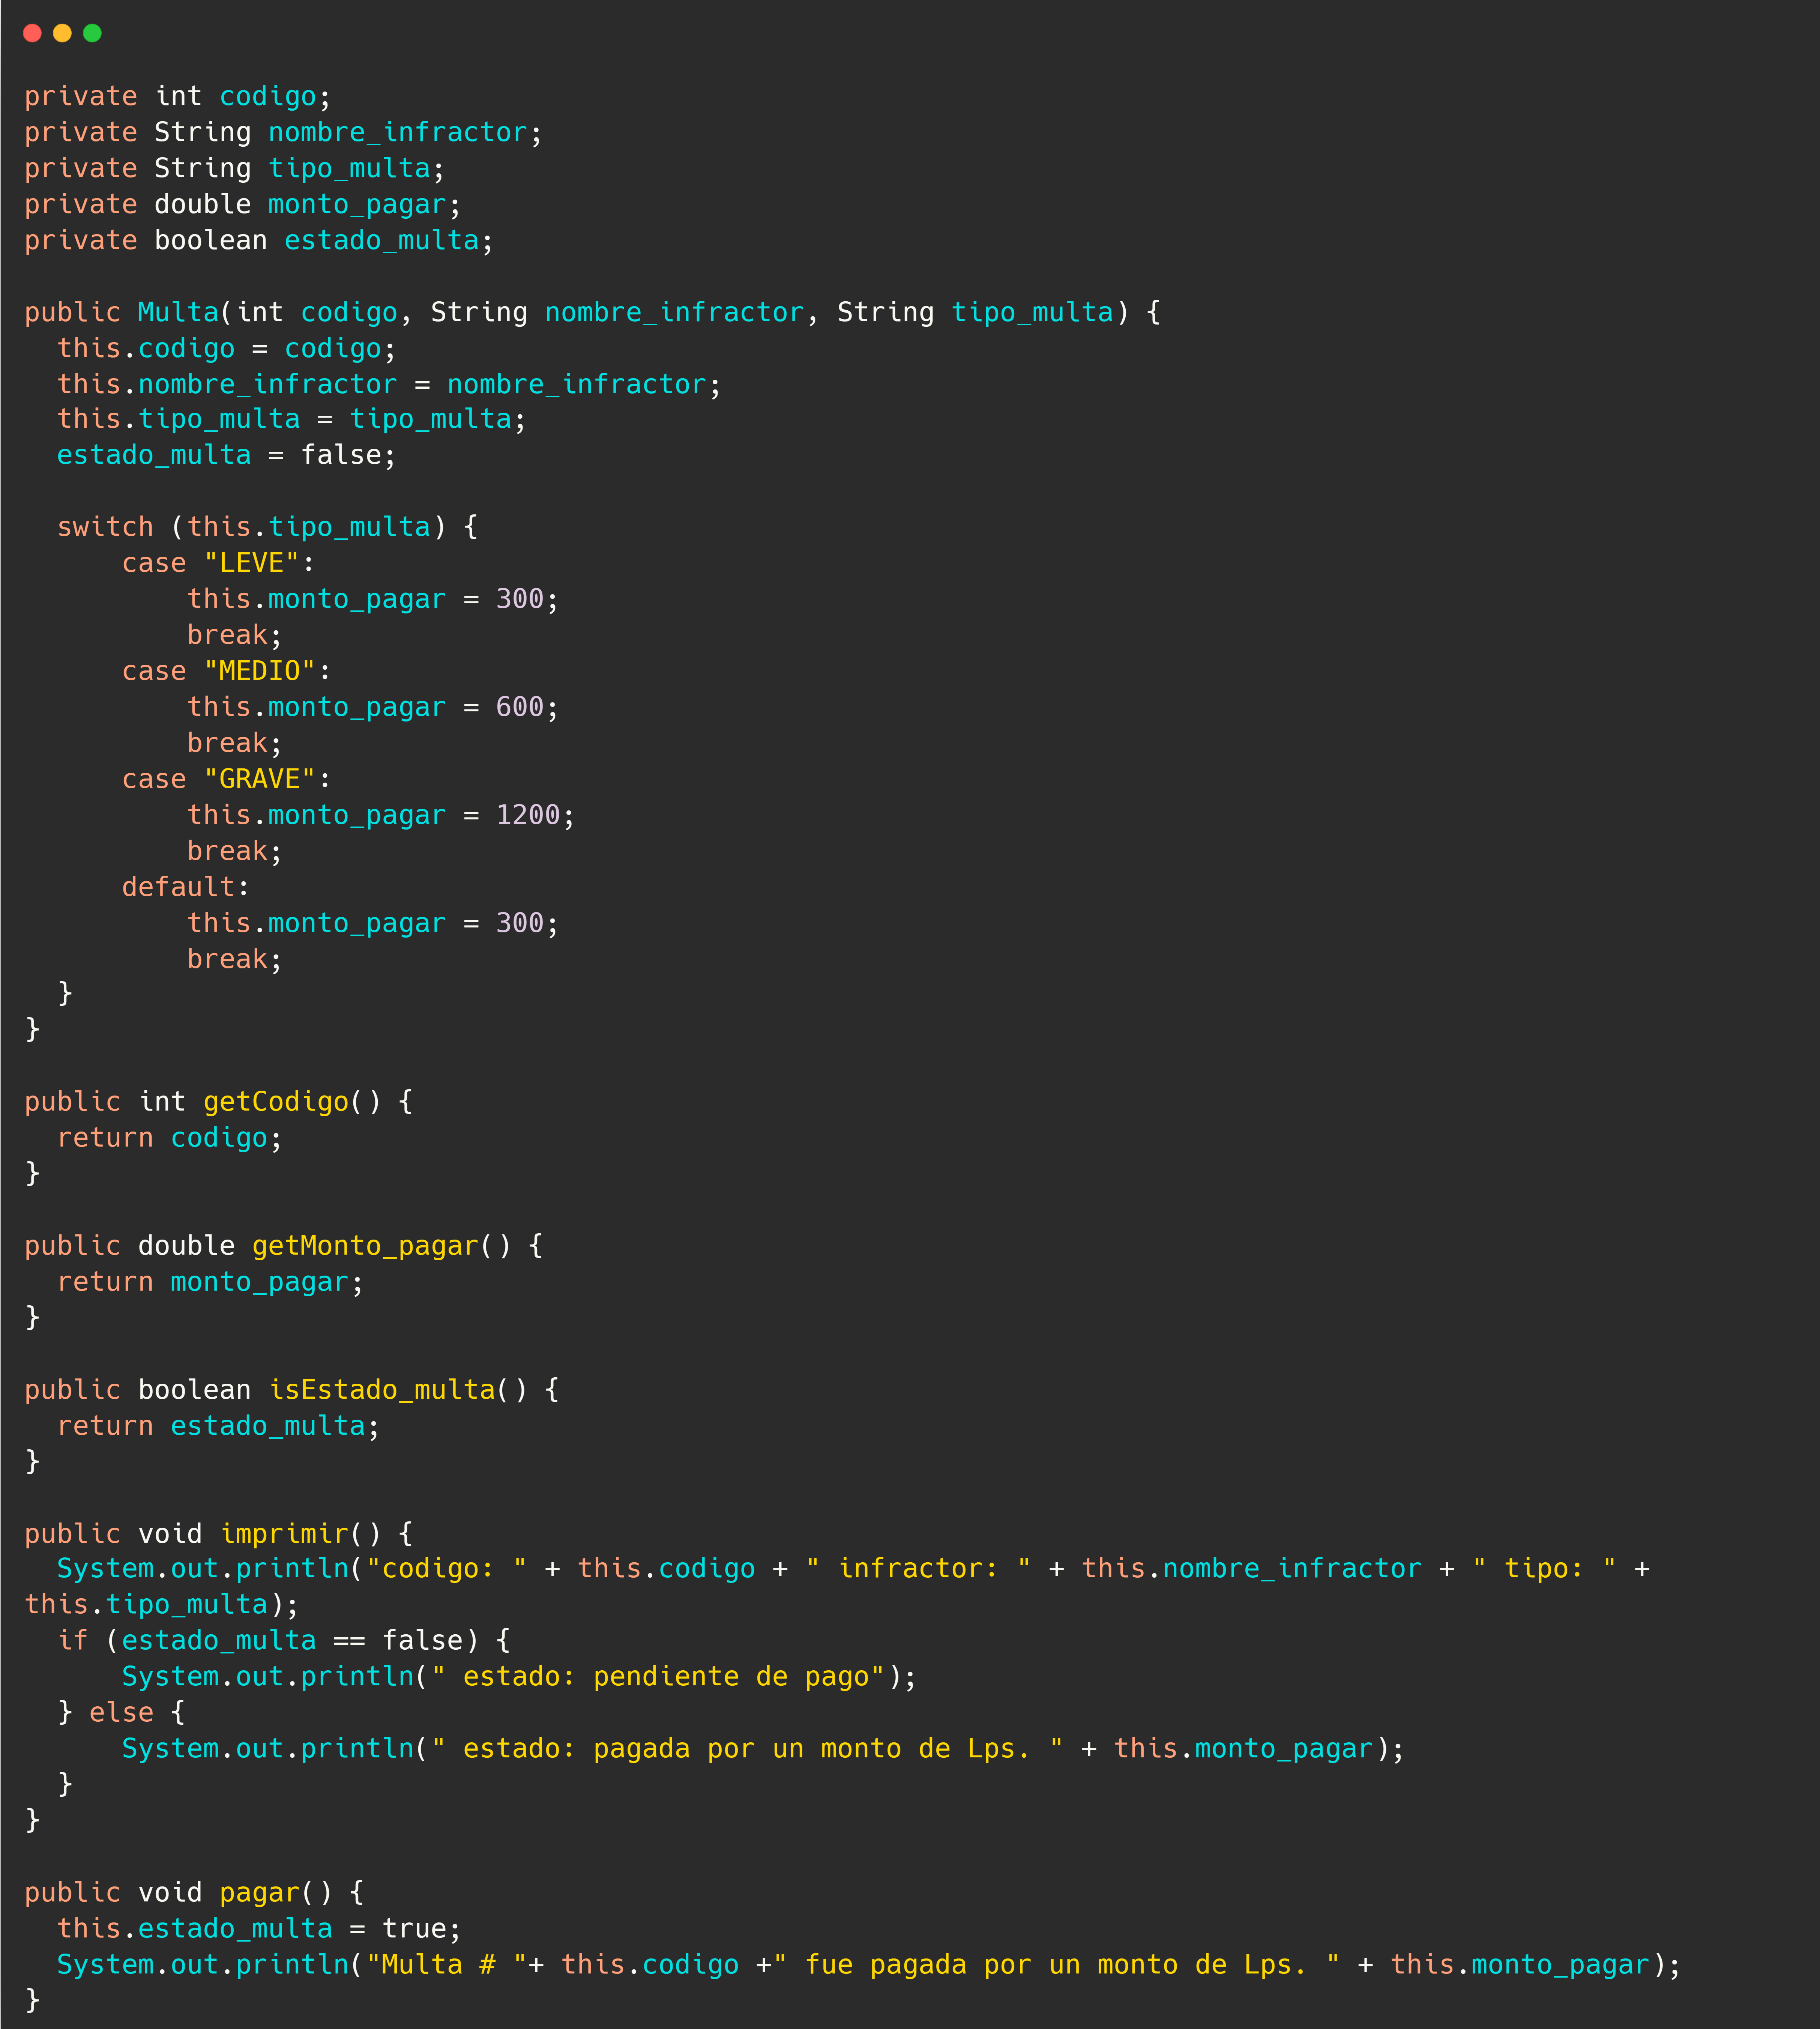1820x2029 pixels.
Task: Click the line 'private int codigo;'
Action: (x=177, y=97)
